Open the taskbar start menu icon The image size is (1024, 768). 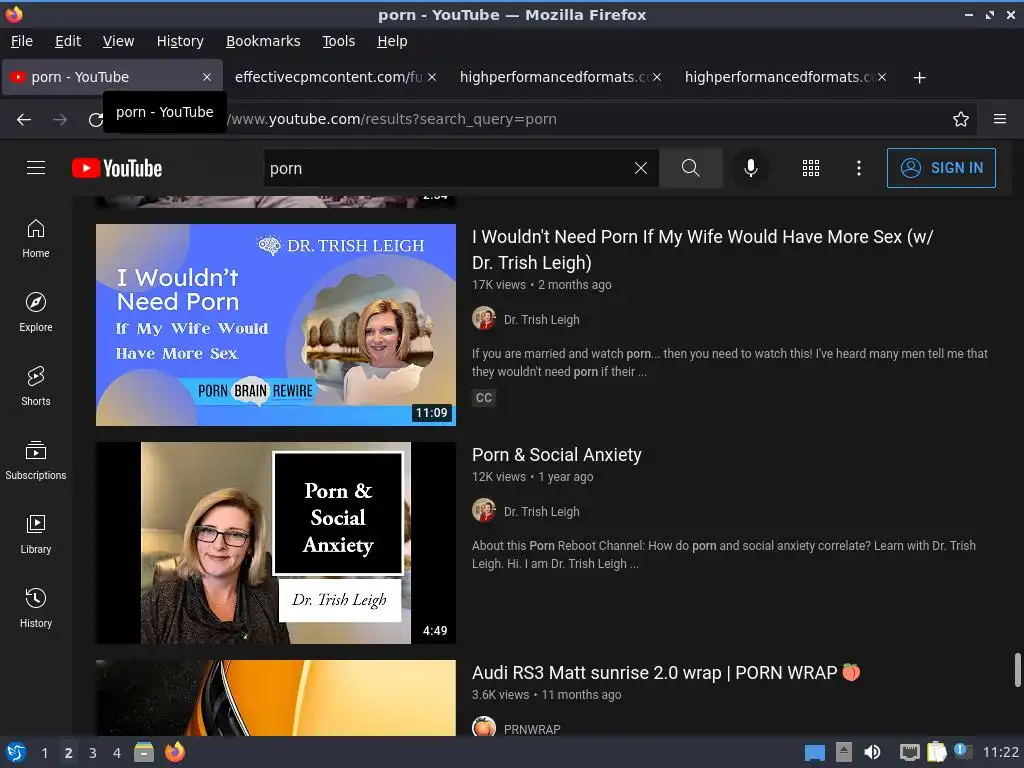pyautogui.click(x=16, y=752)
